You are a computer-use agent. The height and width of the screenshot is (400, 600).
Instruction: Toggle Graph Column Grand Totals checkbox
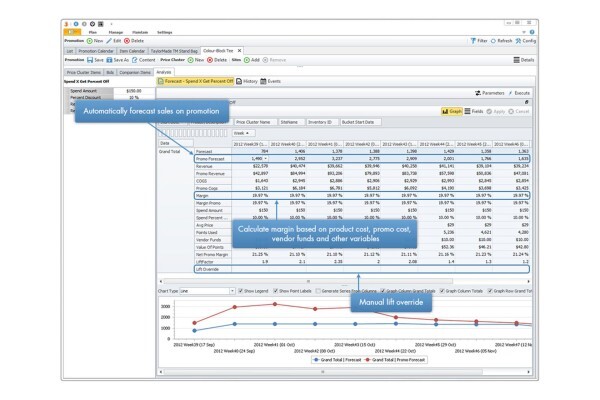(x=383, y=291)
